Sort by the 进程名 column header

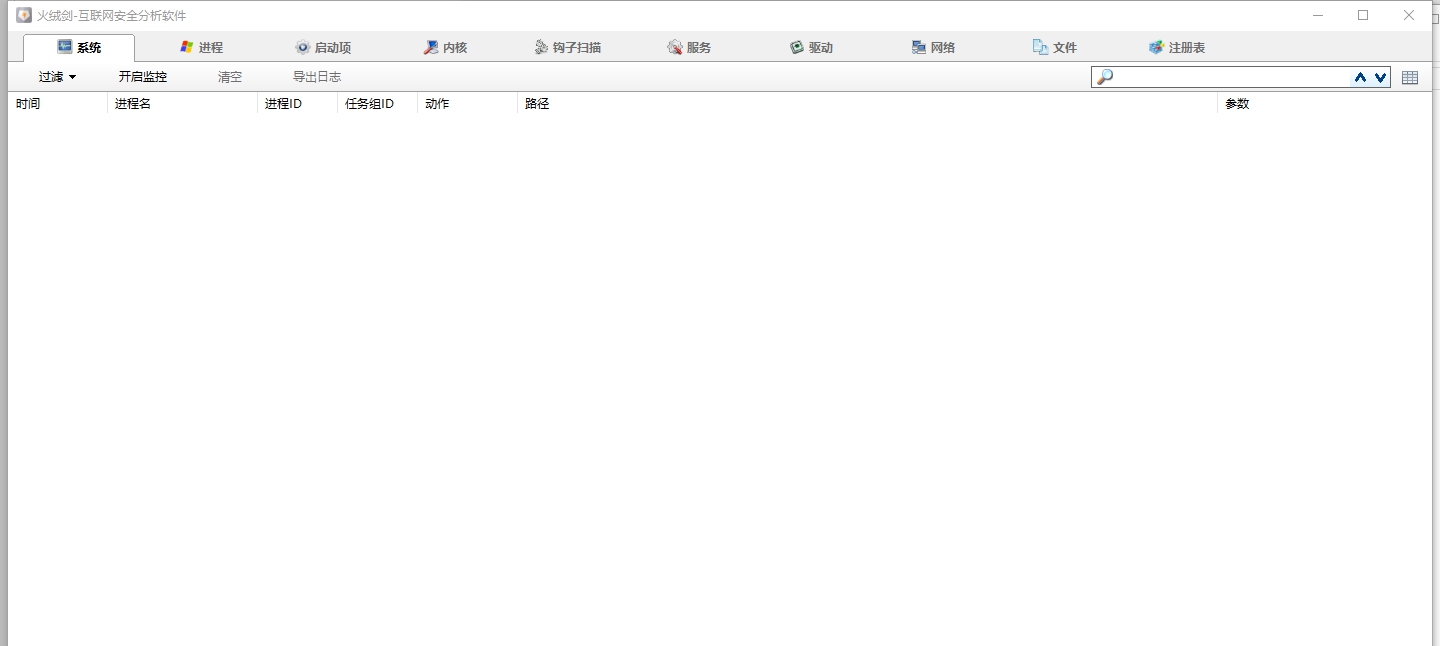132,103
